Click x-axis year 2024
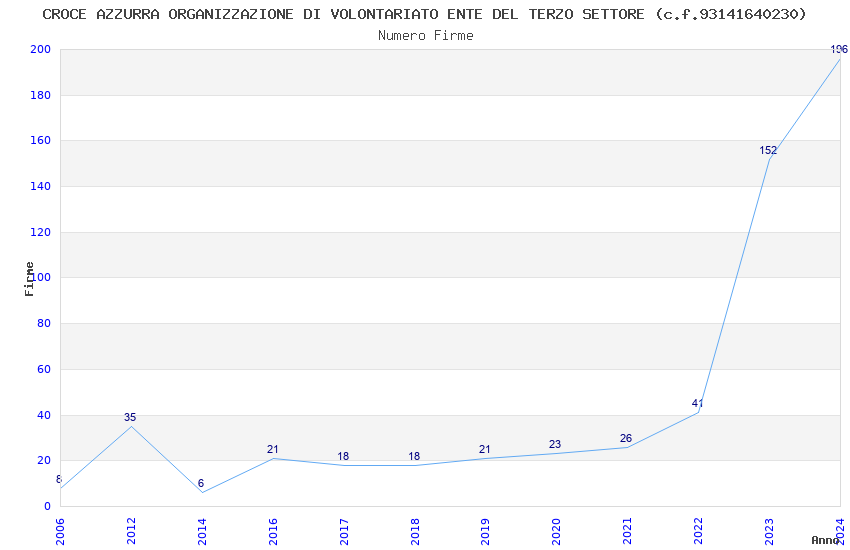The height and width of the screenshot is (550, 850). click(841, 532)
